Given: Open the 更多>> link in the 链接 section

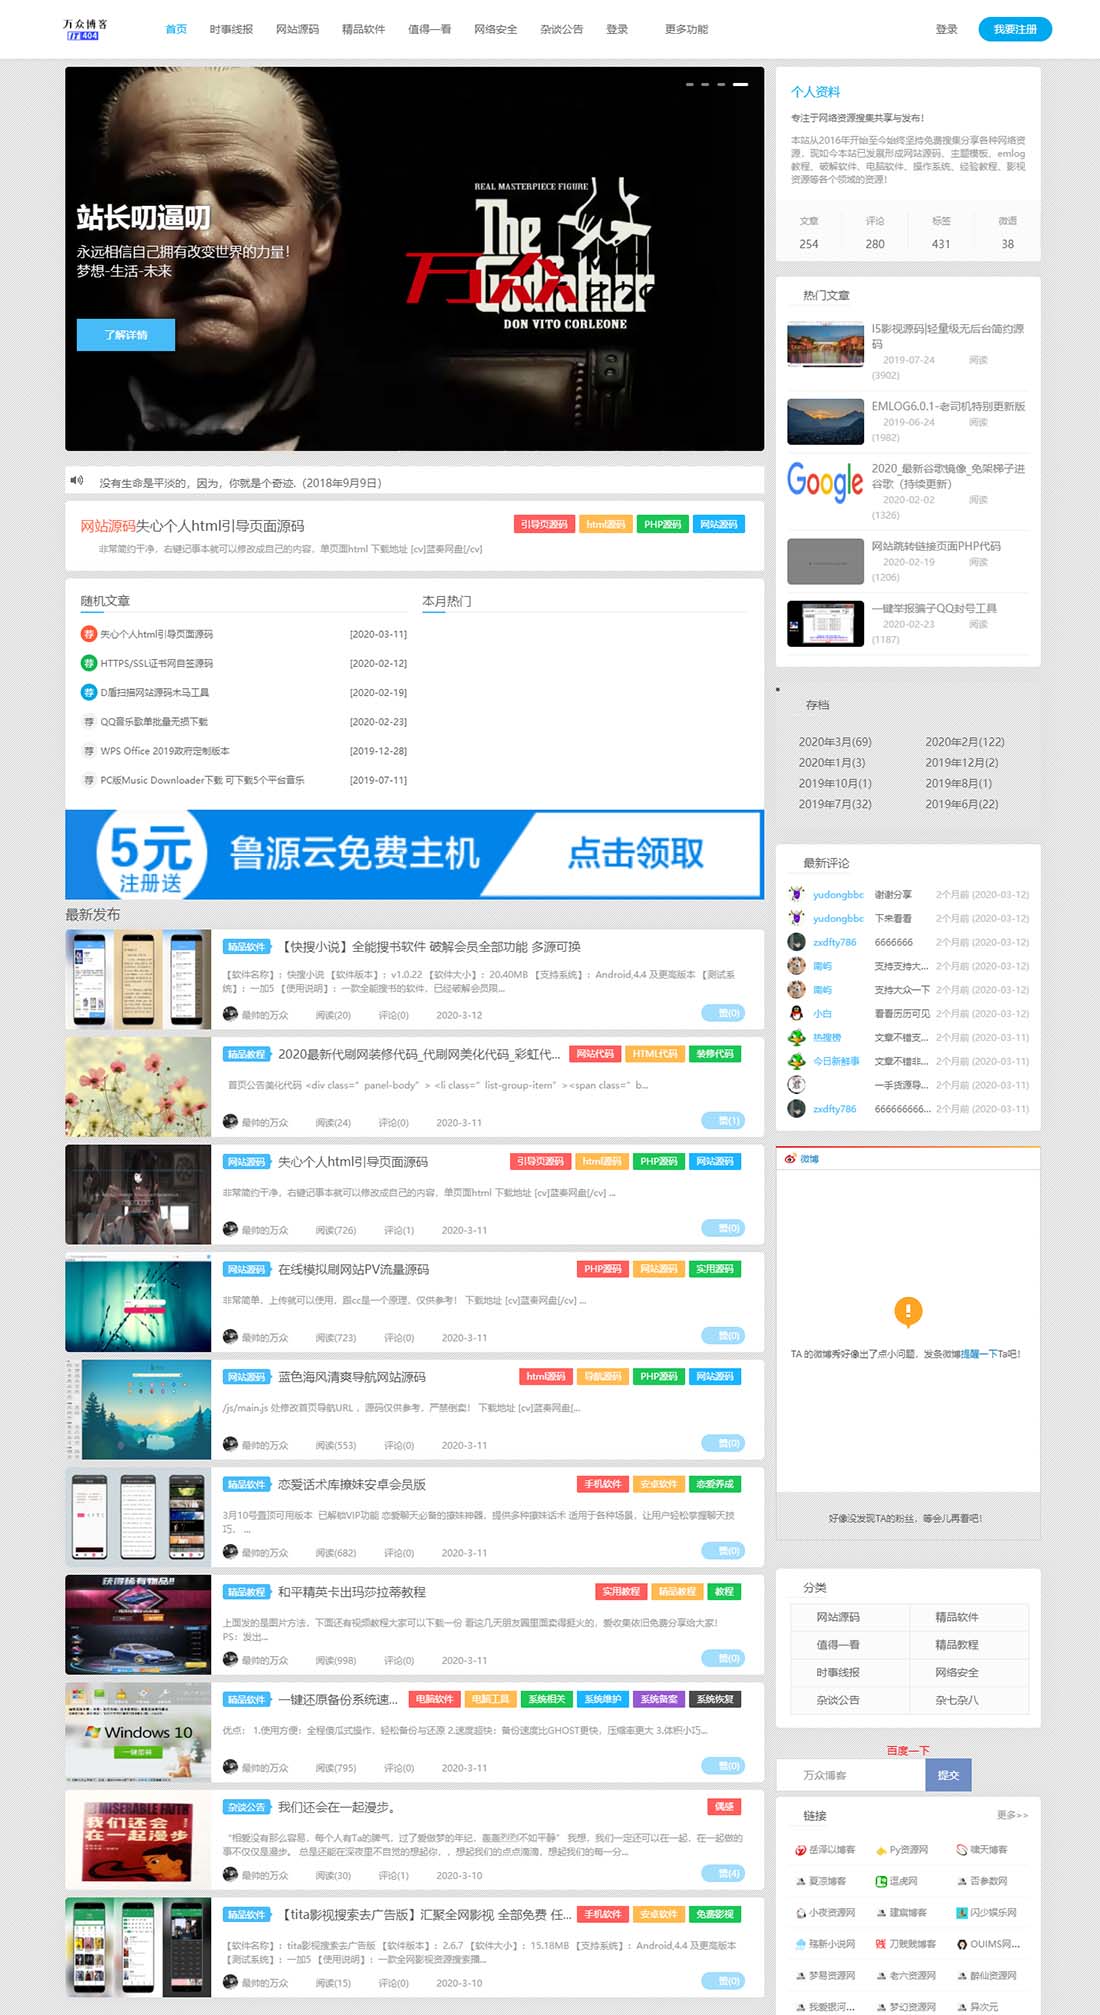Looking at the screenshot, I should (1012, 1815).
